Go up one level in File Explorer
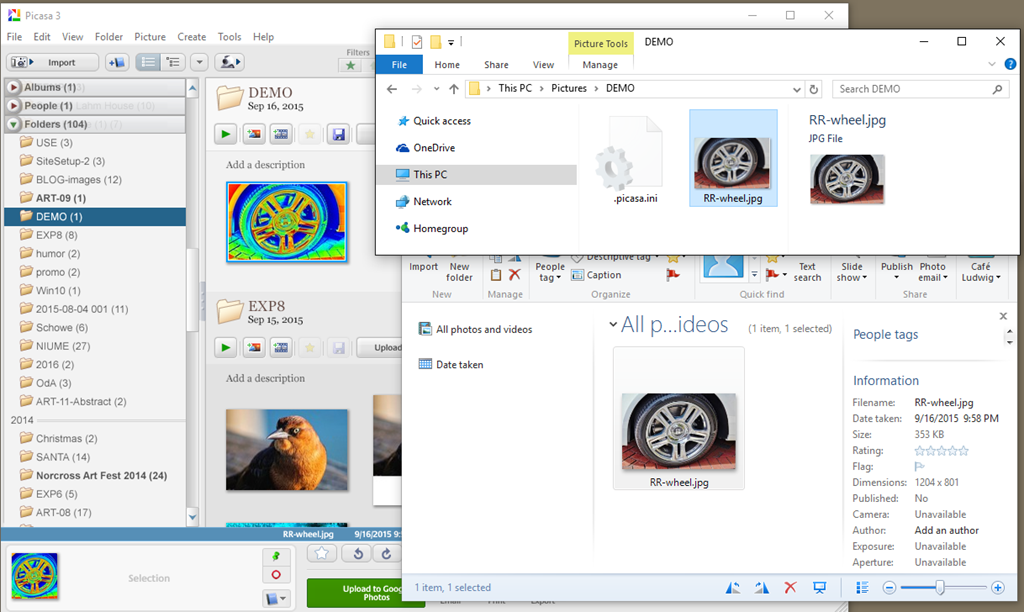 pos(454,89)
